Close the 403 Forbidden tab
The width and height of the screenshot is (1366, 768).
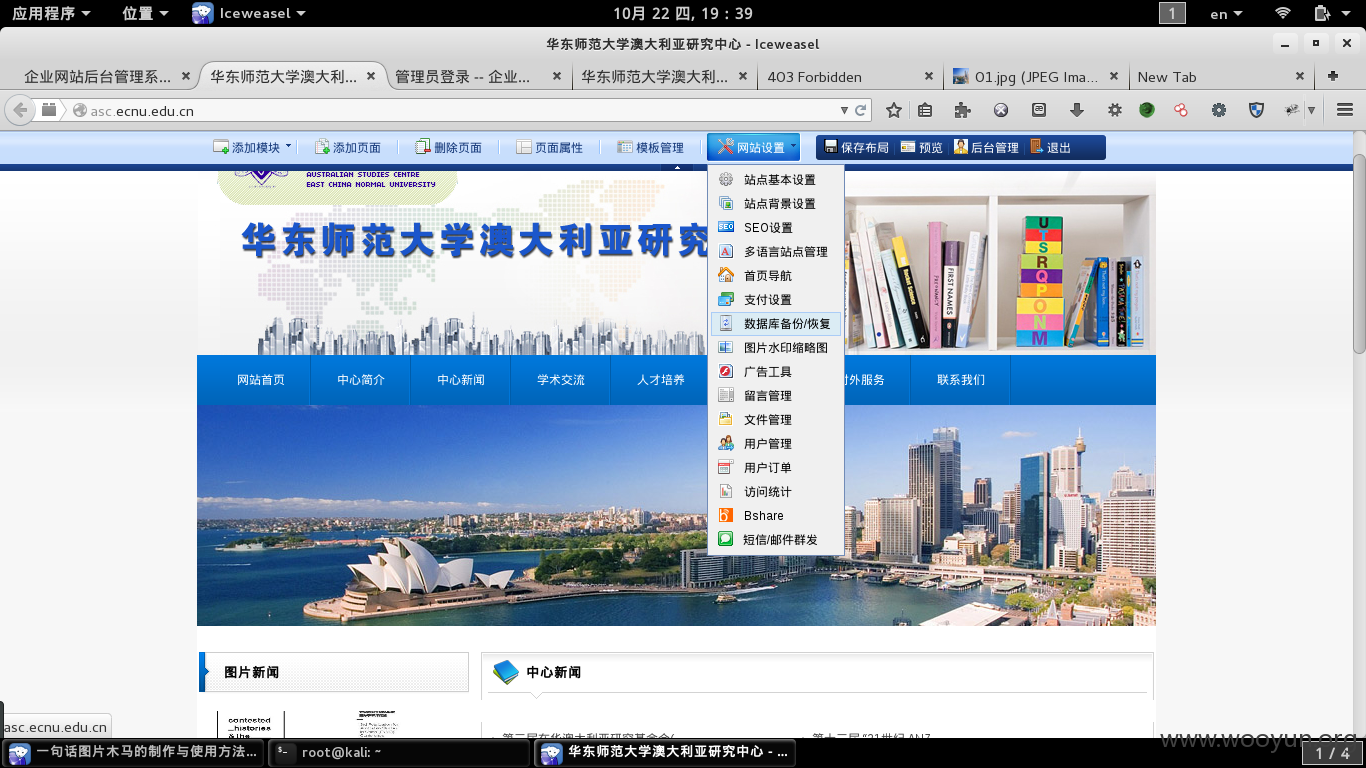[x=928, y=76]
